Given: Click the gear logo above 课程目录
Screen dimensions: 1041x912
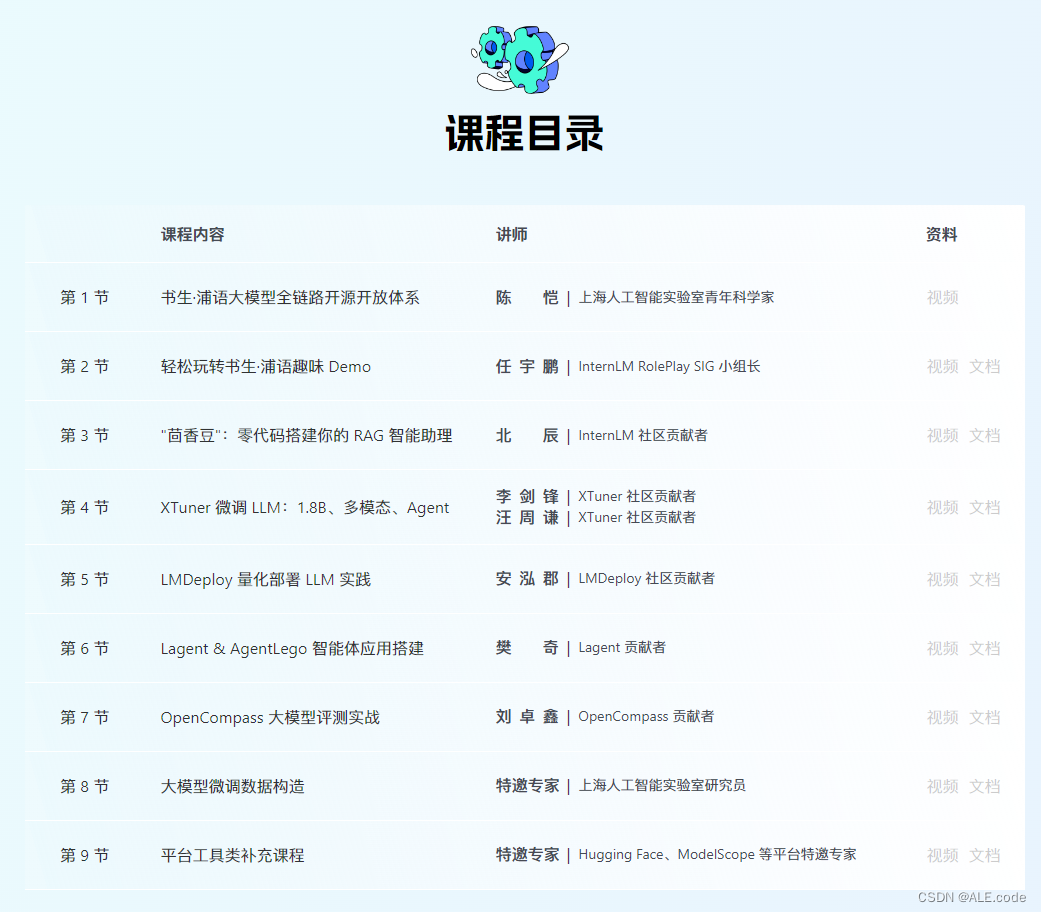Looking at the screenshot, I should coord(520,59).
